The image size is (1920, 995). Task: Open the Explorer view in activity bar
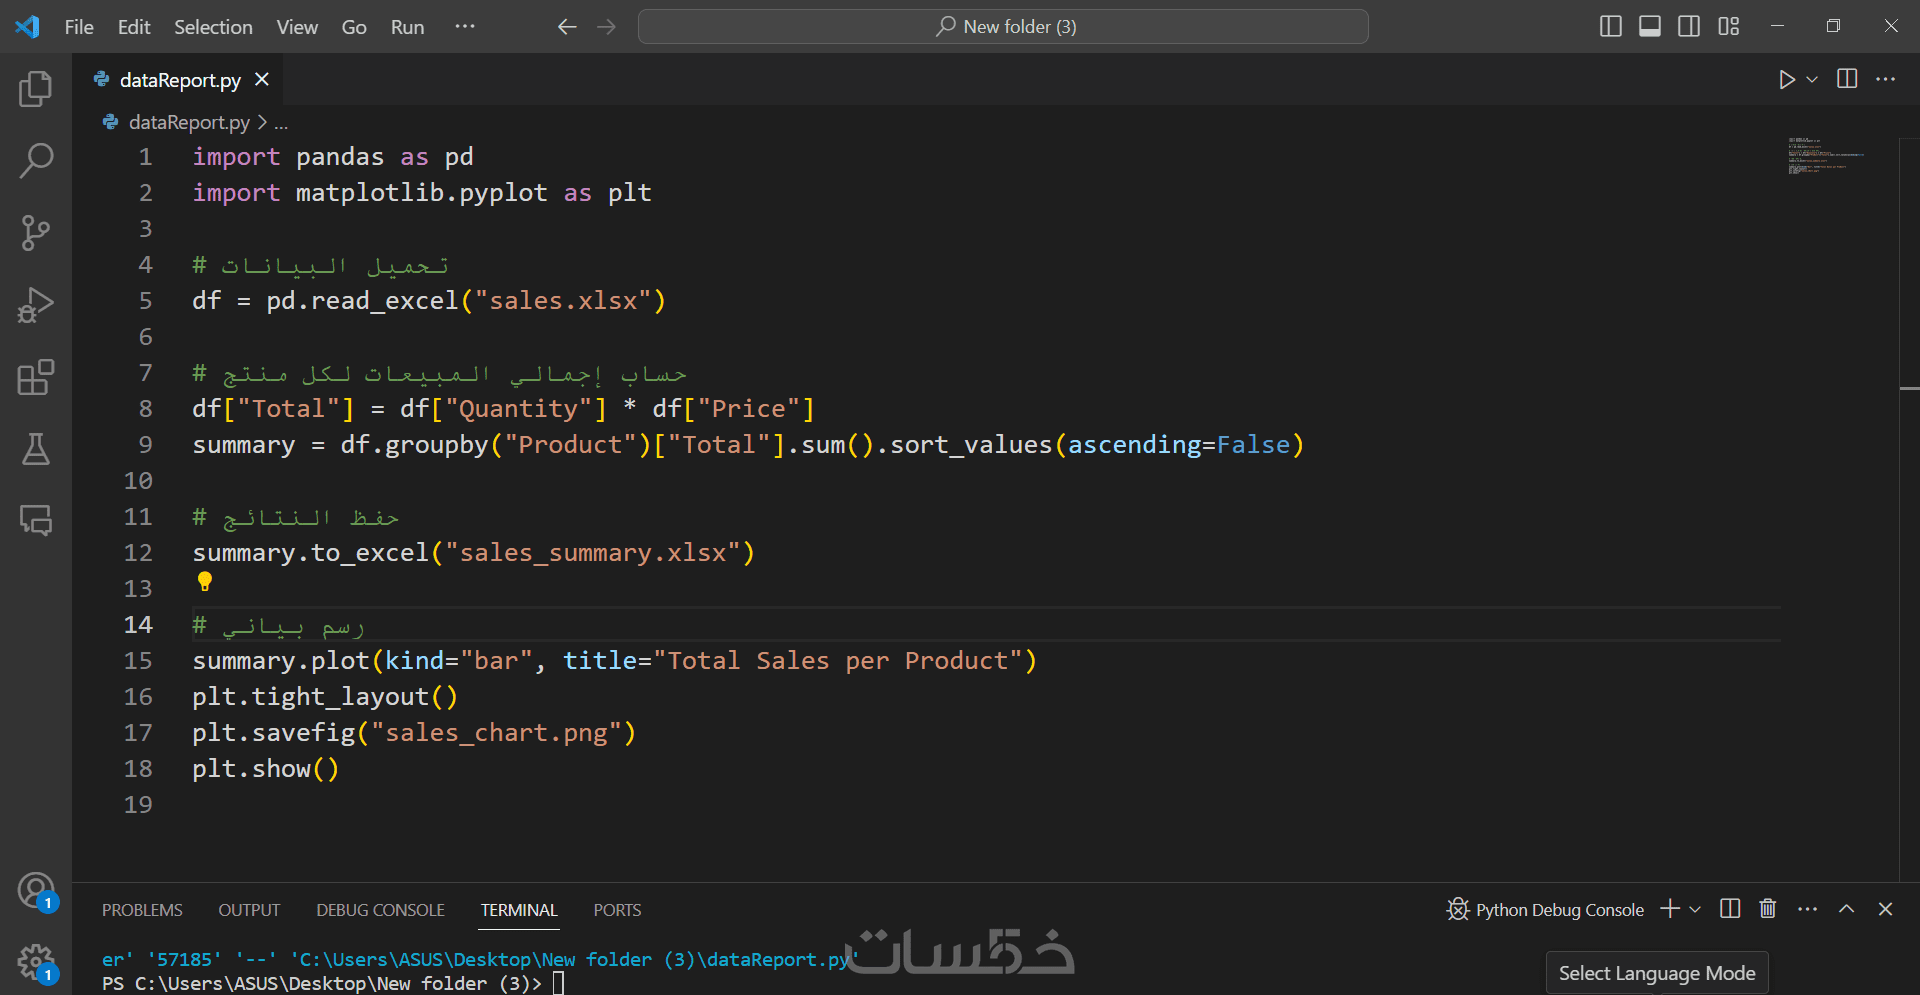tap(36, 89)
